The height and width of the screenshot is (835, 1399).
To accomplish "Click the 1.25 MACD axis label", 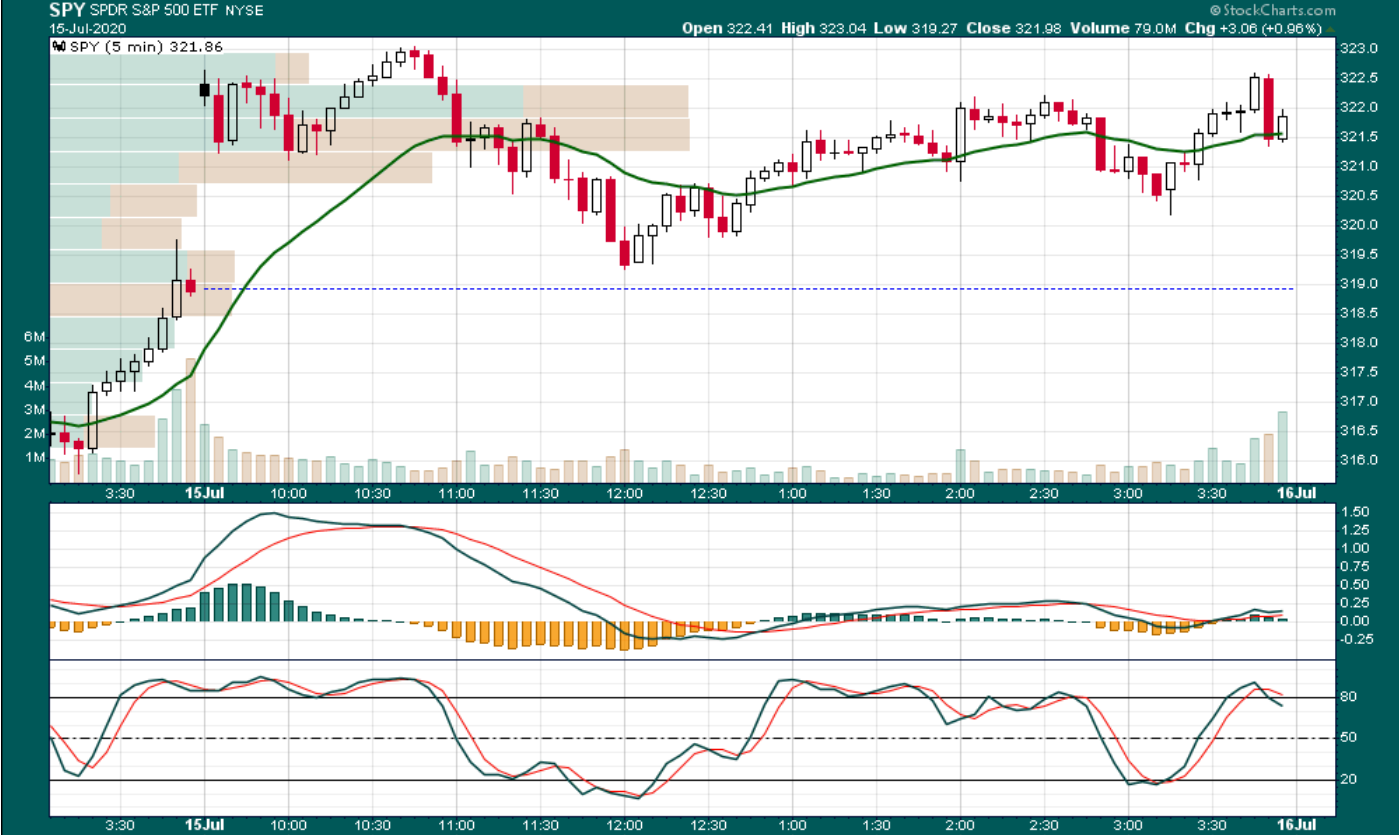I will pos(1355,530).
